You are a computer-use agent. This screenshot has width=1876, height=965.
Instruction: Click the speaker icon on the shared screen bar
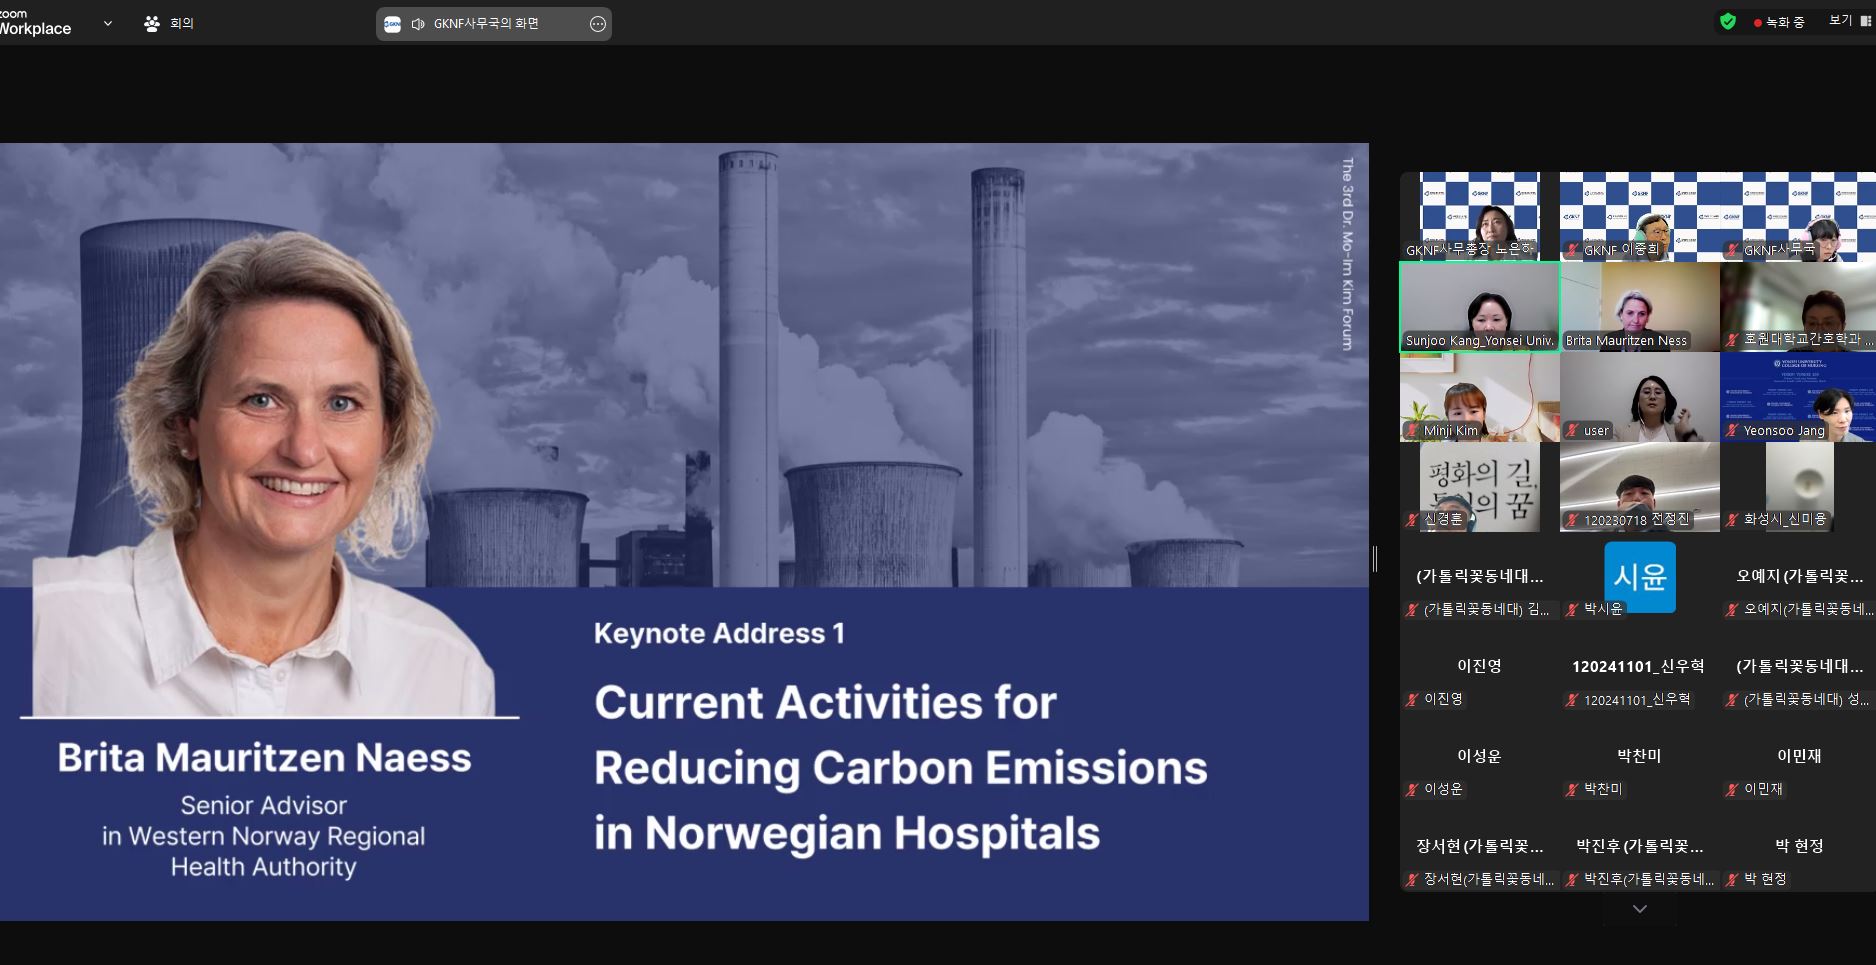pos(418,24)
